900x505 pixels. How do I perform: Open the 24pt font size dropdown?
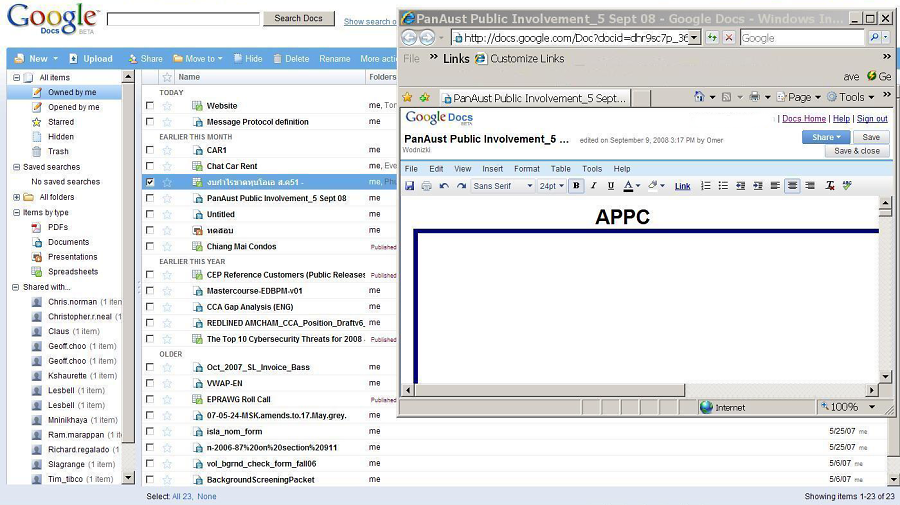click(552, 186)
